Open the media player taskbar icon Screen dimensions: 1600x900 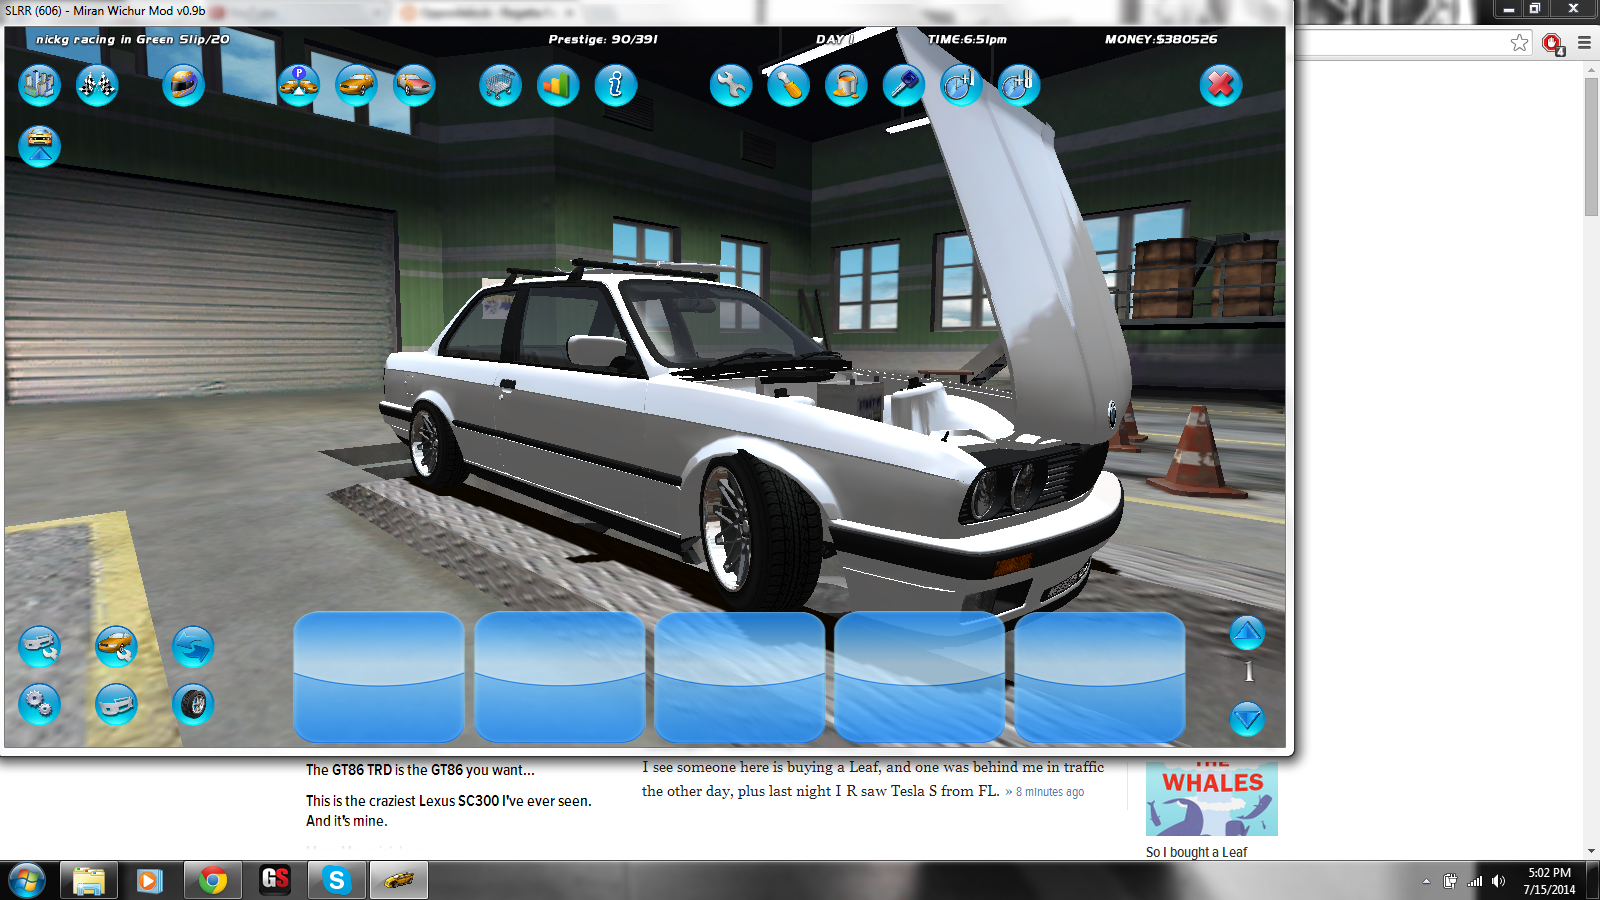[x=150, y=881]
